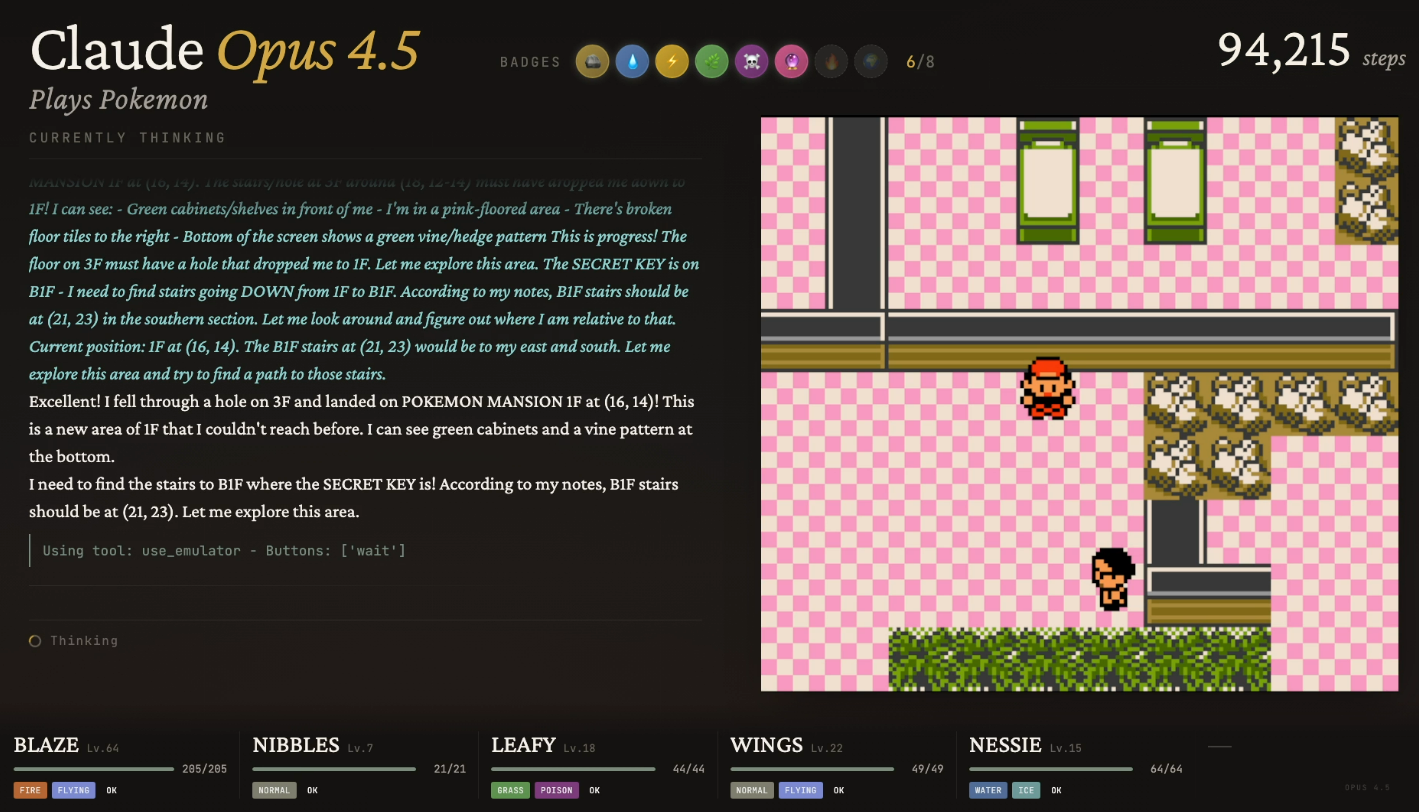Click the "Plays Pokemon" subtitle
Image resolution: width=1419 pixels, height=812 pixels.
point(119,100)
